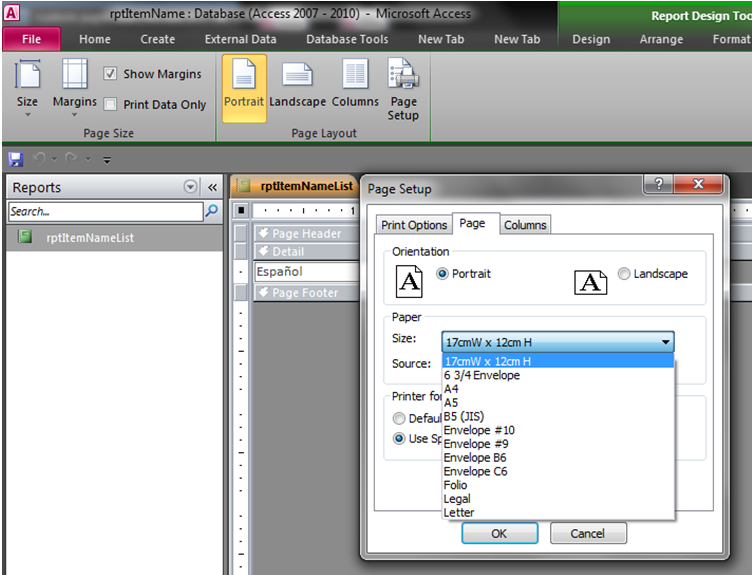This screenshot has width=752, height=575.
Task: Click the search magnifier in Reports pane
Action: tap(212, 211)
